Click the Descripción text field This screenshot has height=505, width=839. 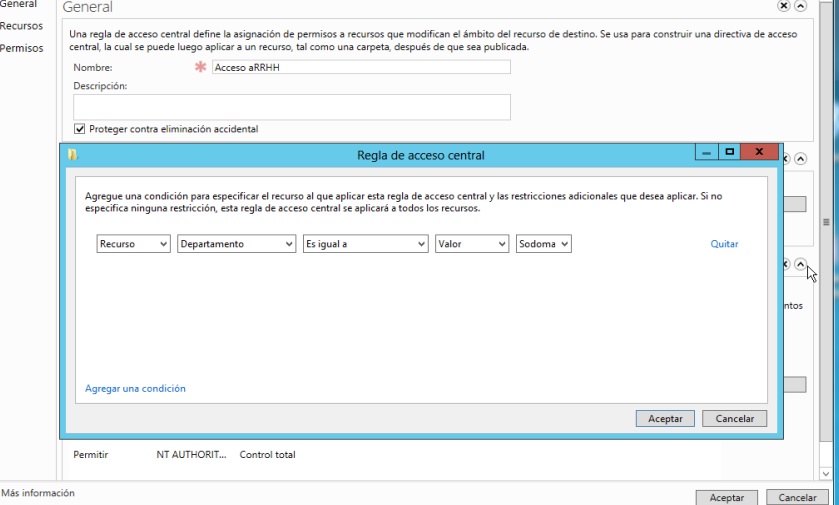click(x=292, y=107)
